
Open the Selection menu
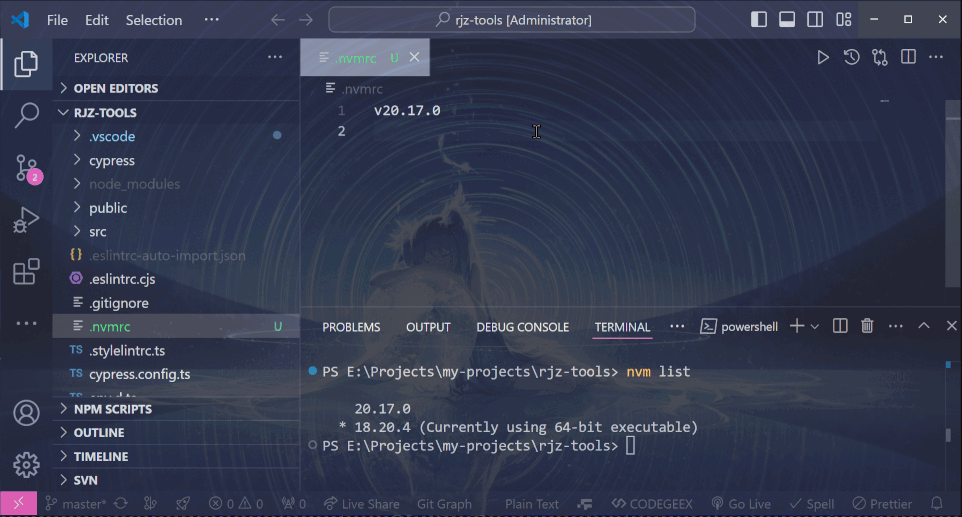[154, 20]
